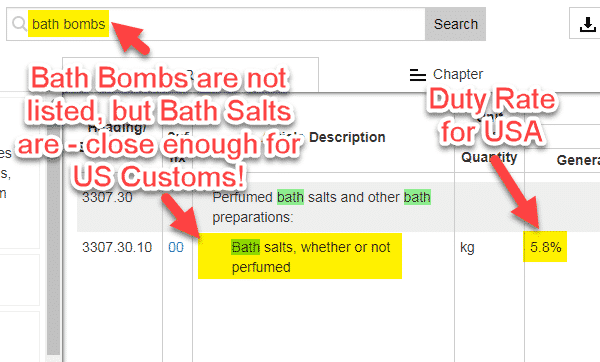The image size is (600, 362).
Task: Select heading 3307.30 cell
Action: coord(107,197)
